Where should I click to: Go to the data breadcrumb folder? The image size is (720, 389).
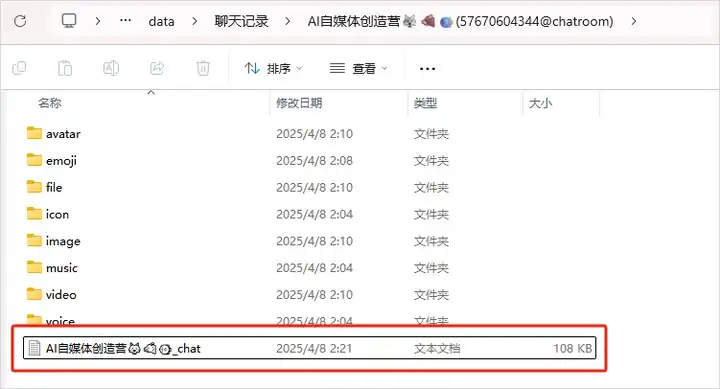[x=161, y=22]
